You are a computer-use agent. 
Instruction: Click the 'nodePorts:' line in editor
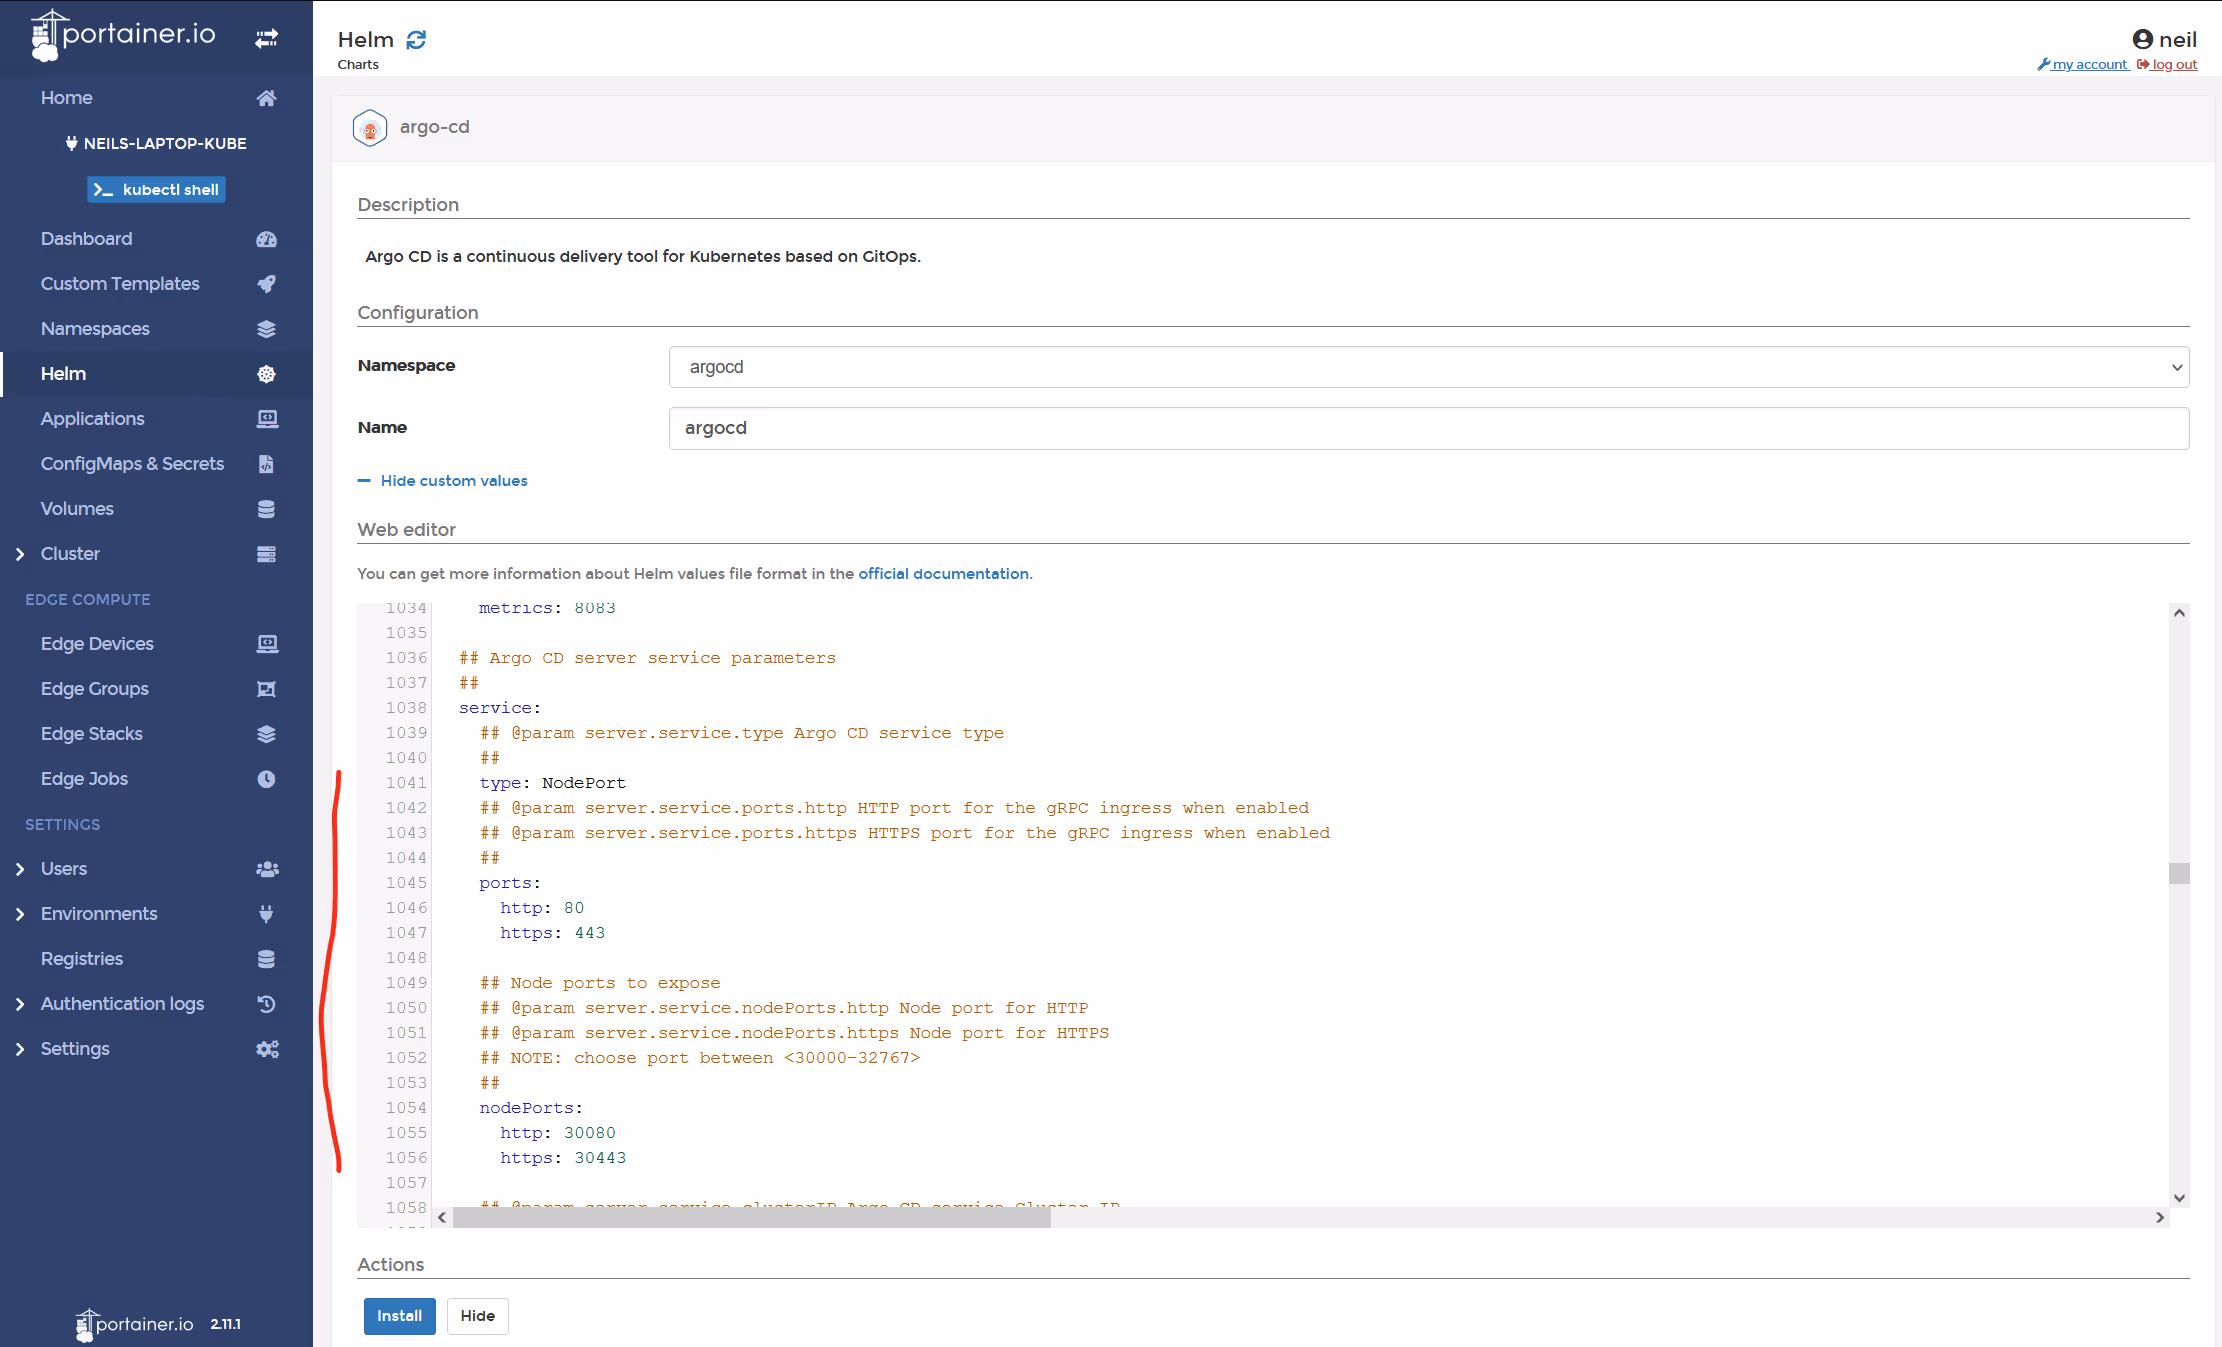[x=531, y=1108]
